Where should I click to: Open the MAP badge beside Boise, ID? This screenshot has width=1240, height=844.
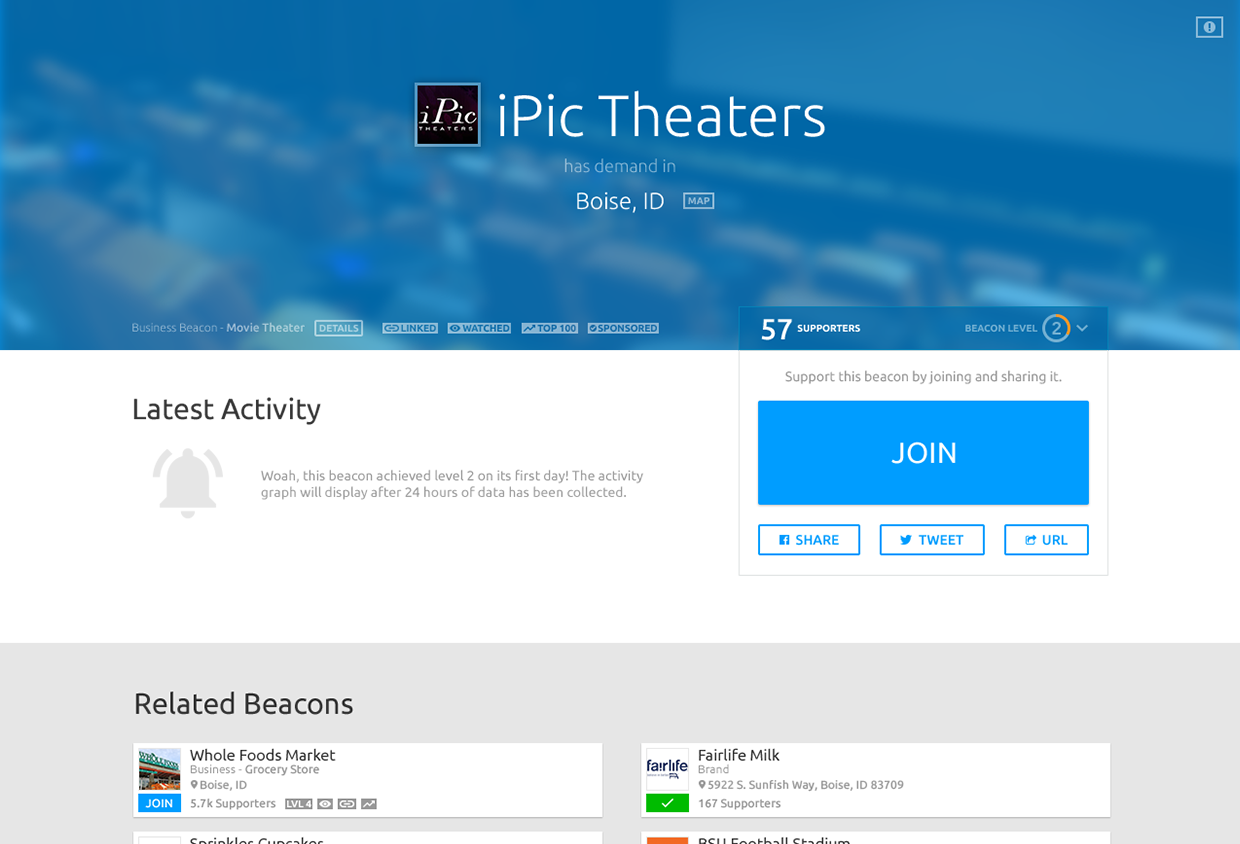point(698,201)
